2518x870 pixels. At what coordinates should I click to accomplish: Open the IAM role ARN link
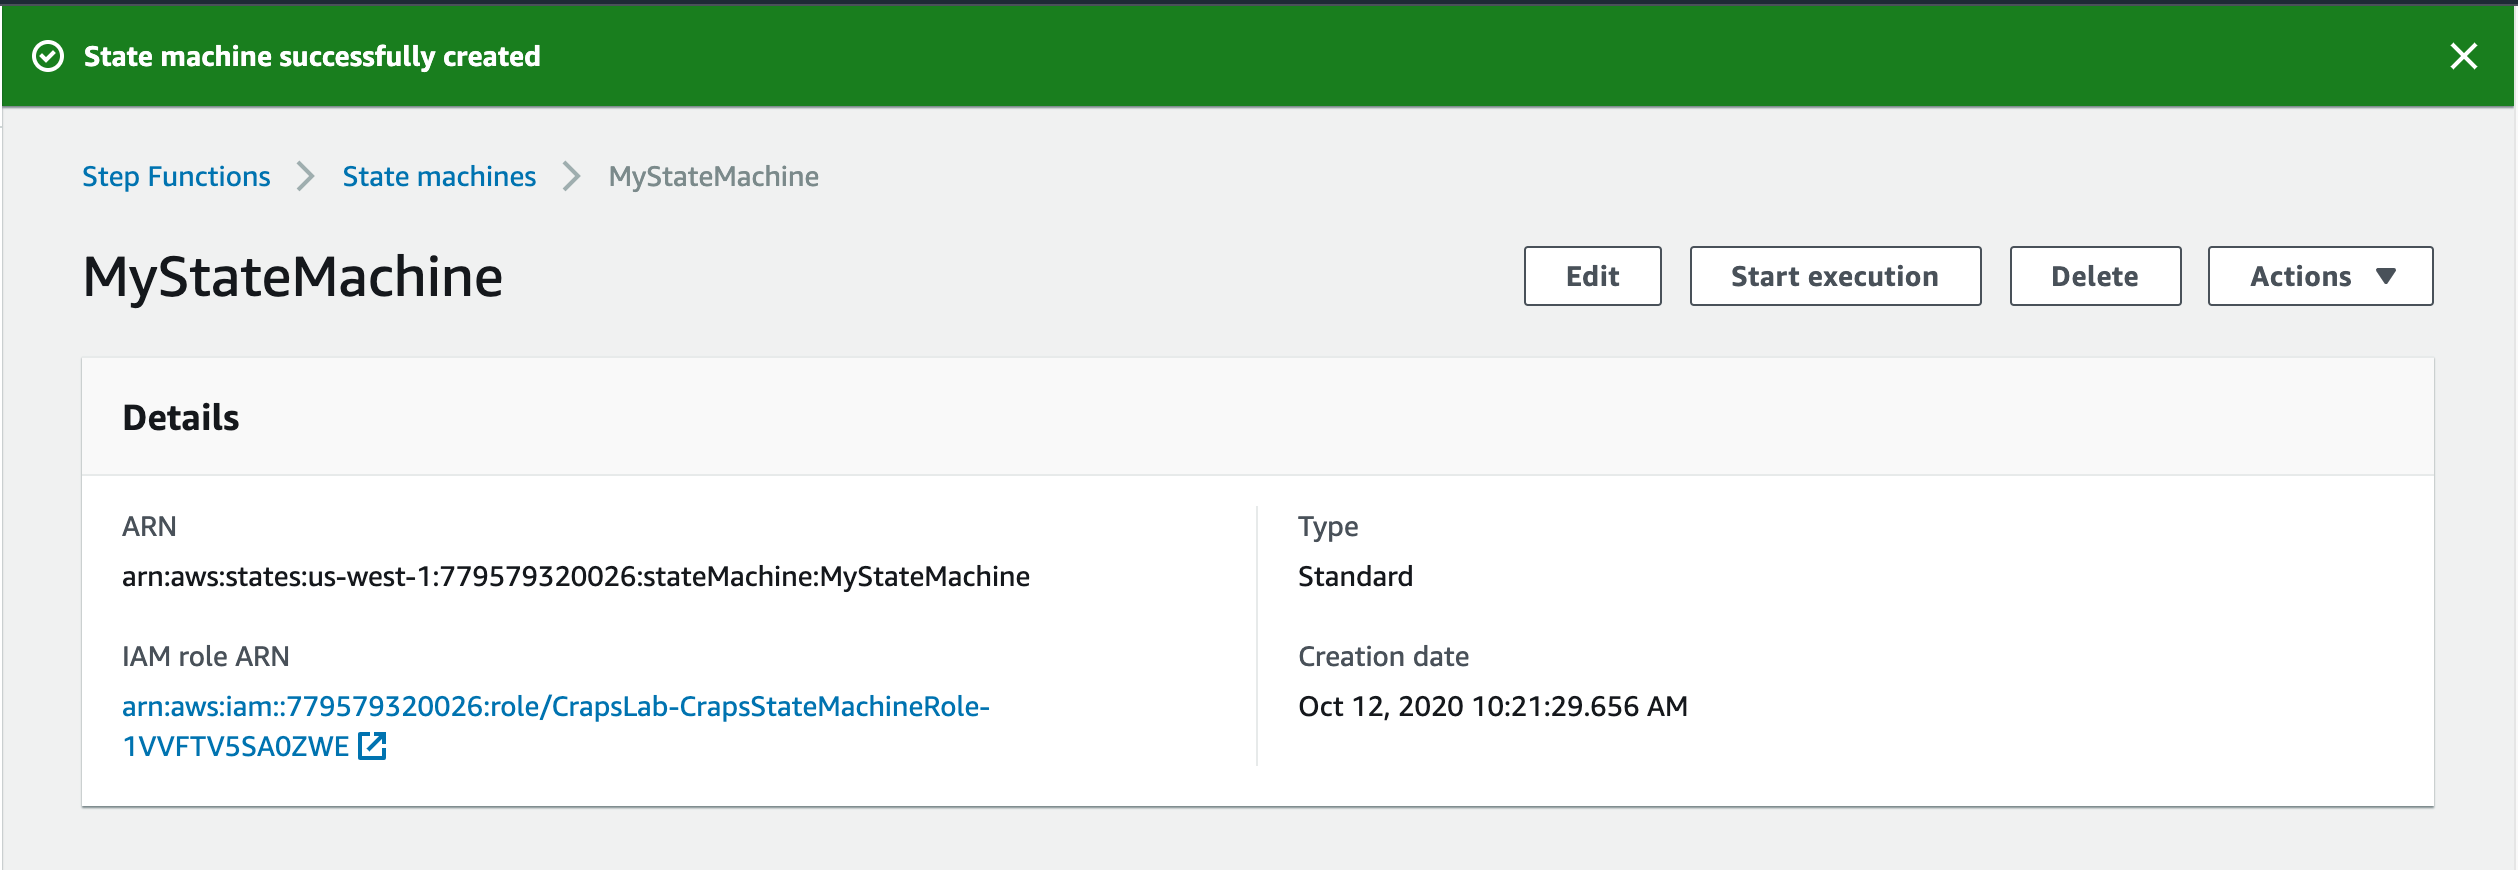tap(555, 726)
